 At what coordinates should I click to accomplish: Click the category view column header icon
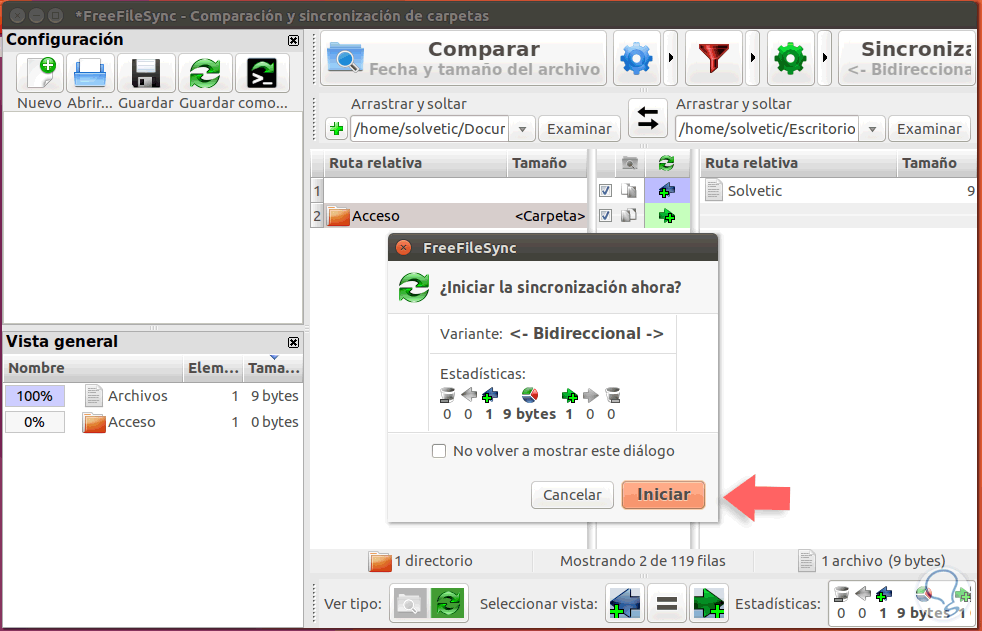629,164
